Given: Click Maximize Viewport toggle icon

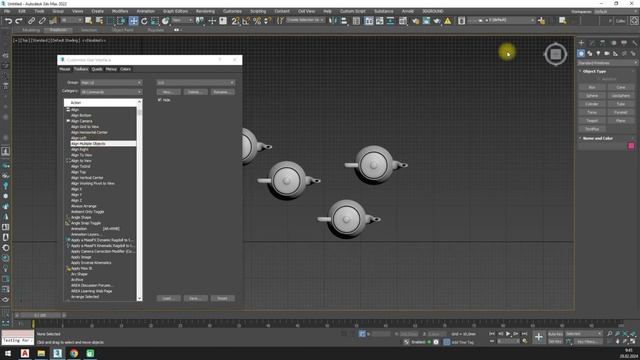Looking at the screenshot, I should (x=633, y=341).
